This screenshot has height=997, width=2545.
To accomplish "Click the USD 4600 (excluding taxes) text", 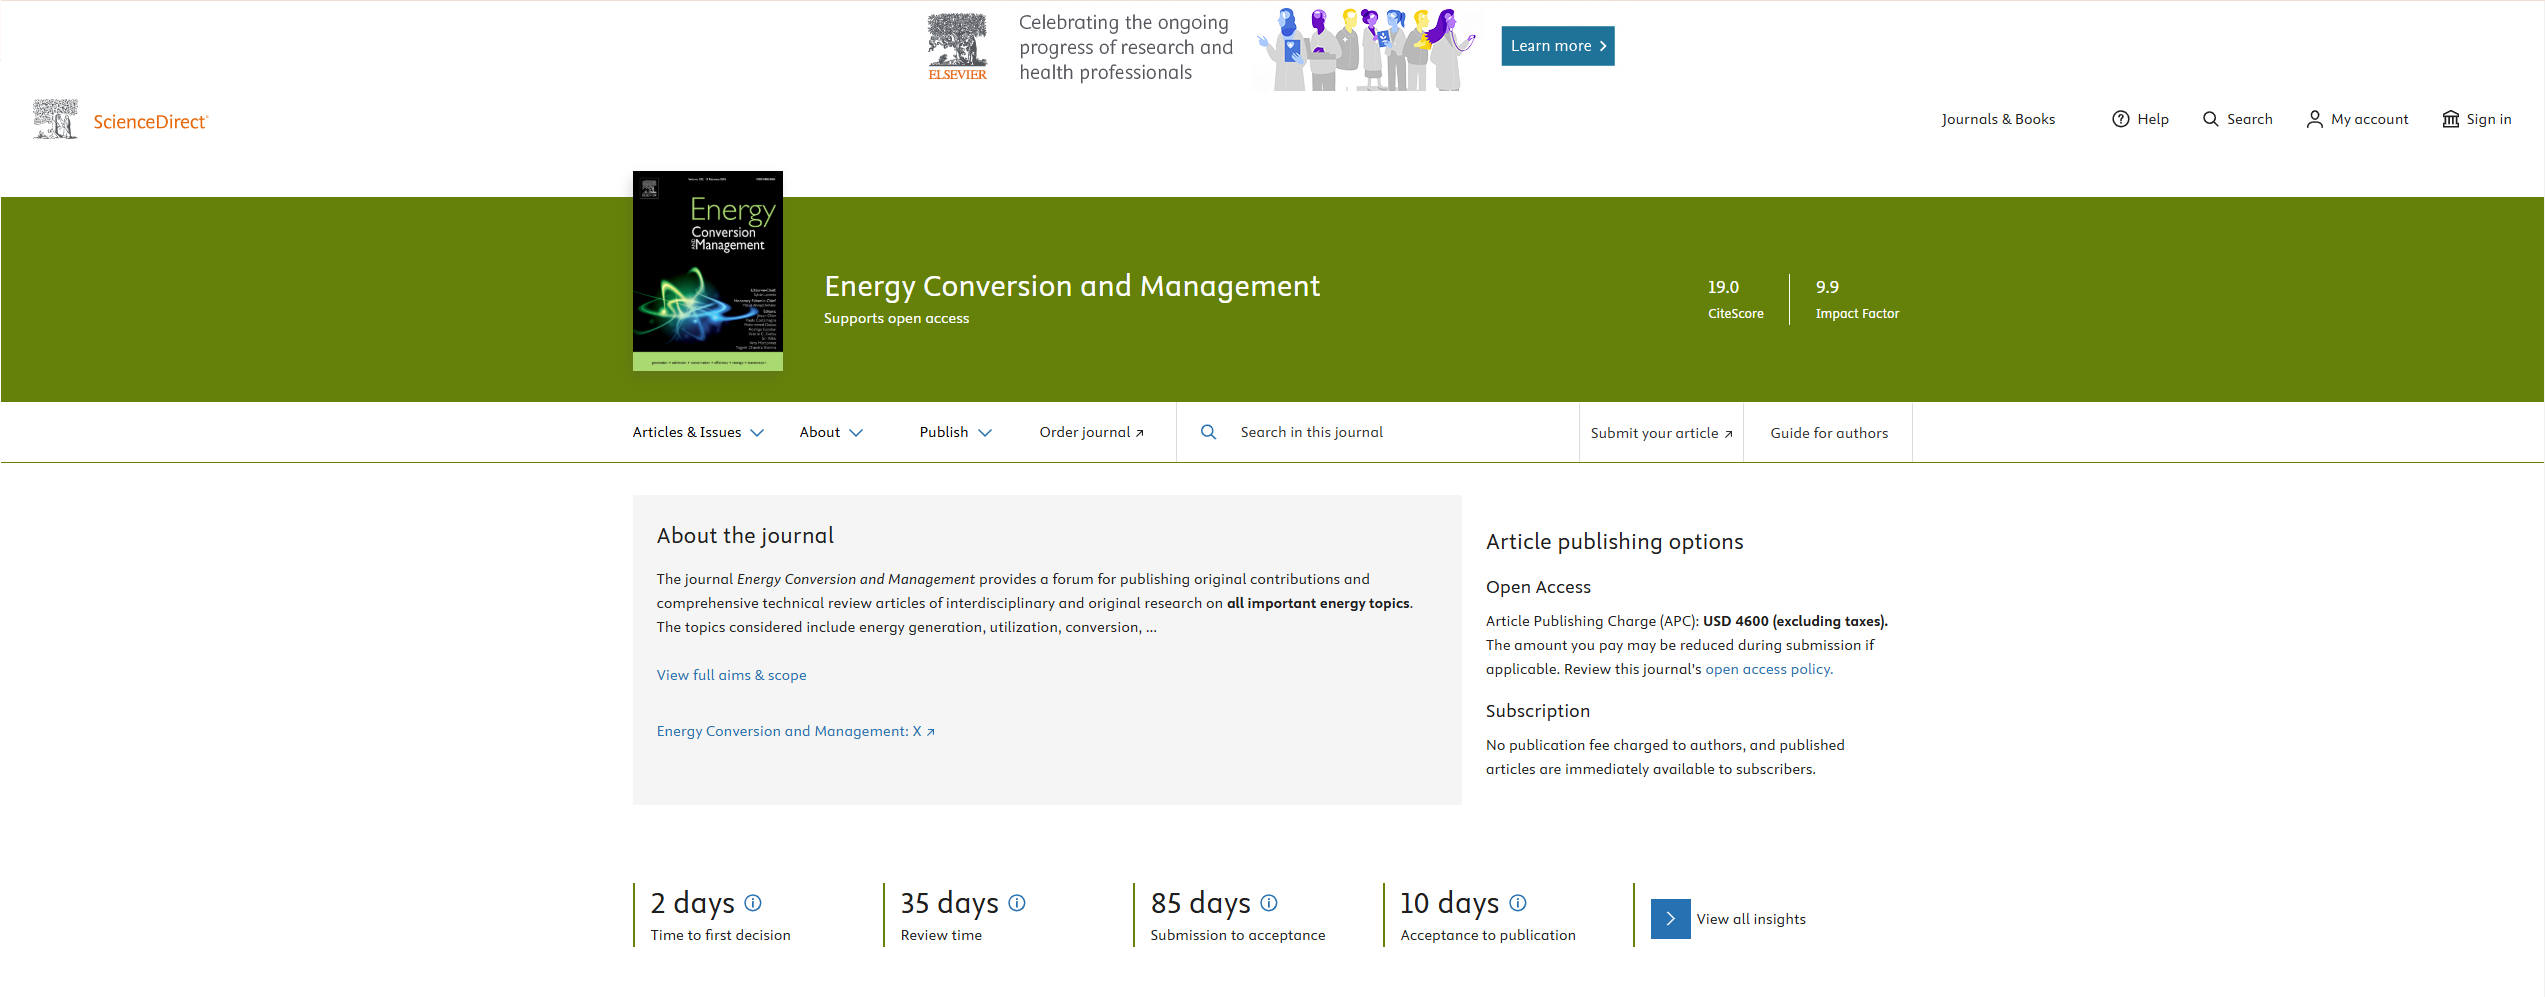I will click(1795, 621).
